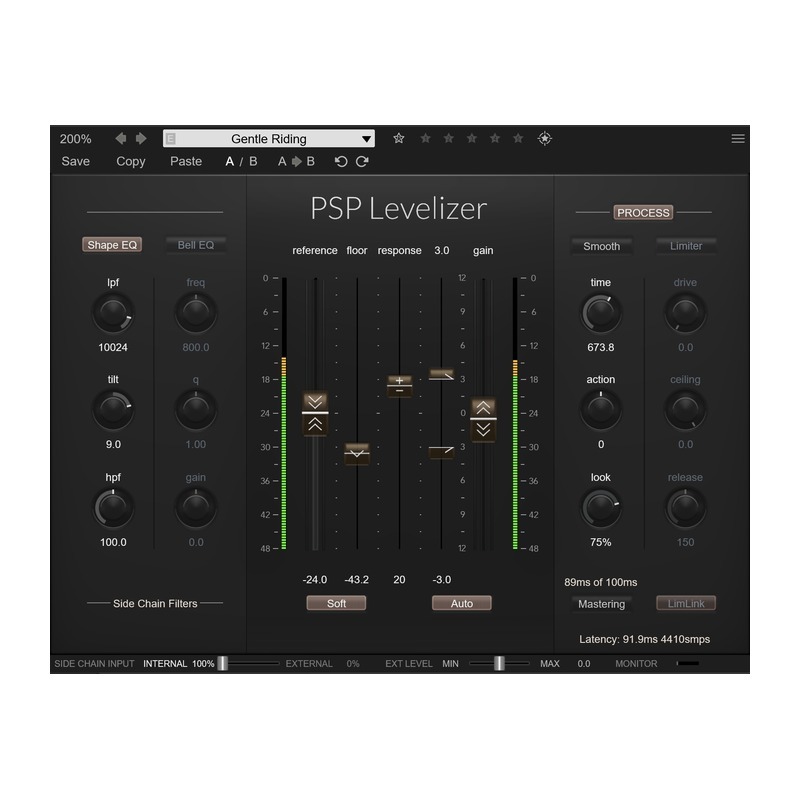Viewport: 800px width, 800px height.
Task: Click the 200% zoom setting
Action: [x=76, y=139]
